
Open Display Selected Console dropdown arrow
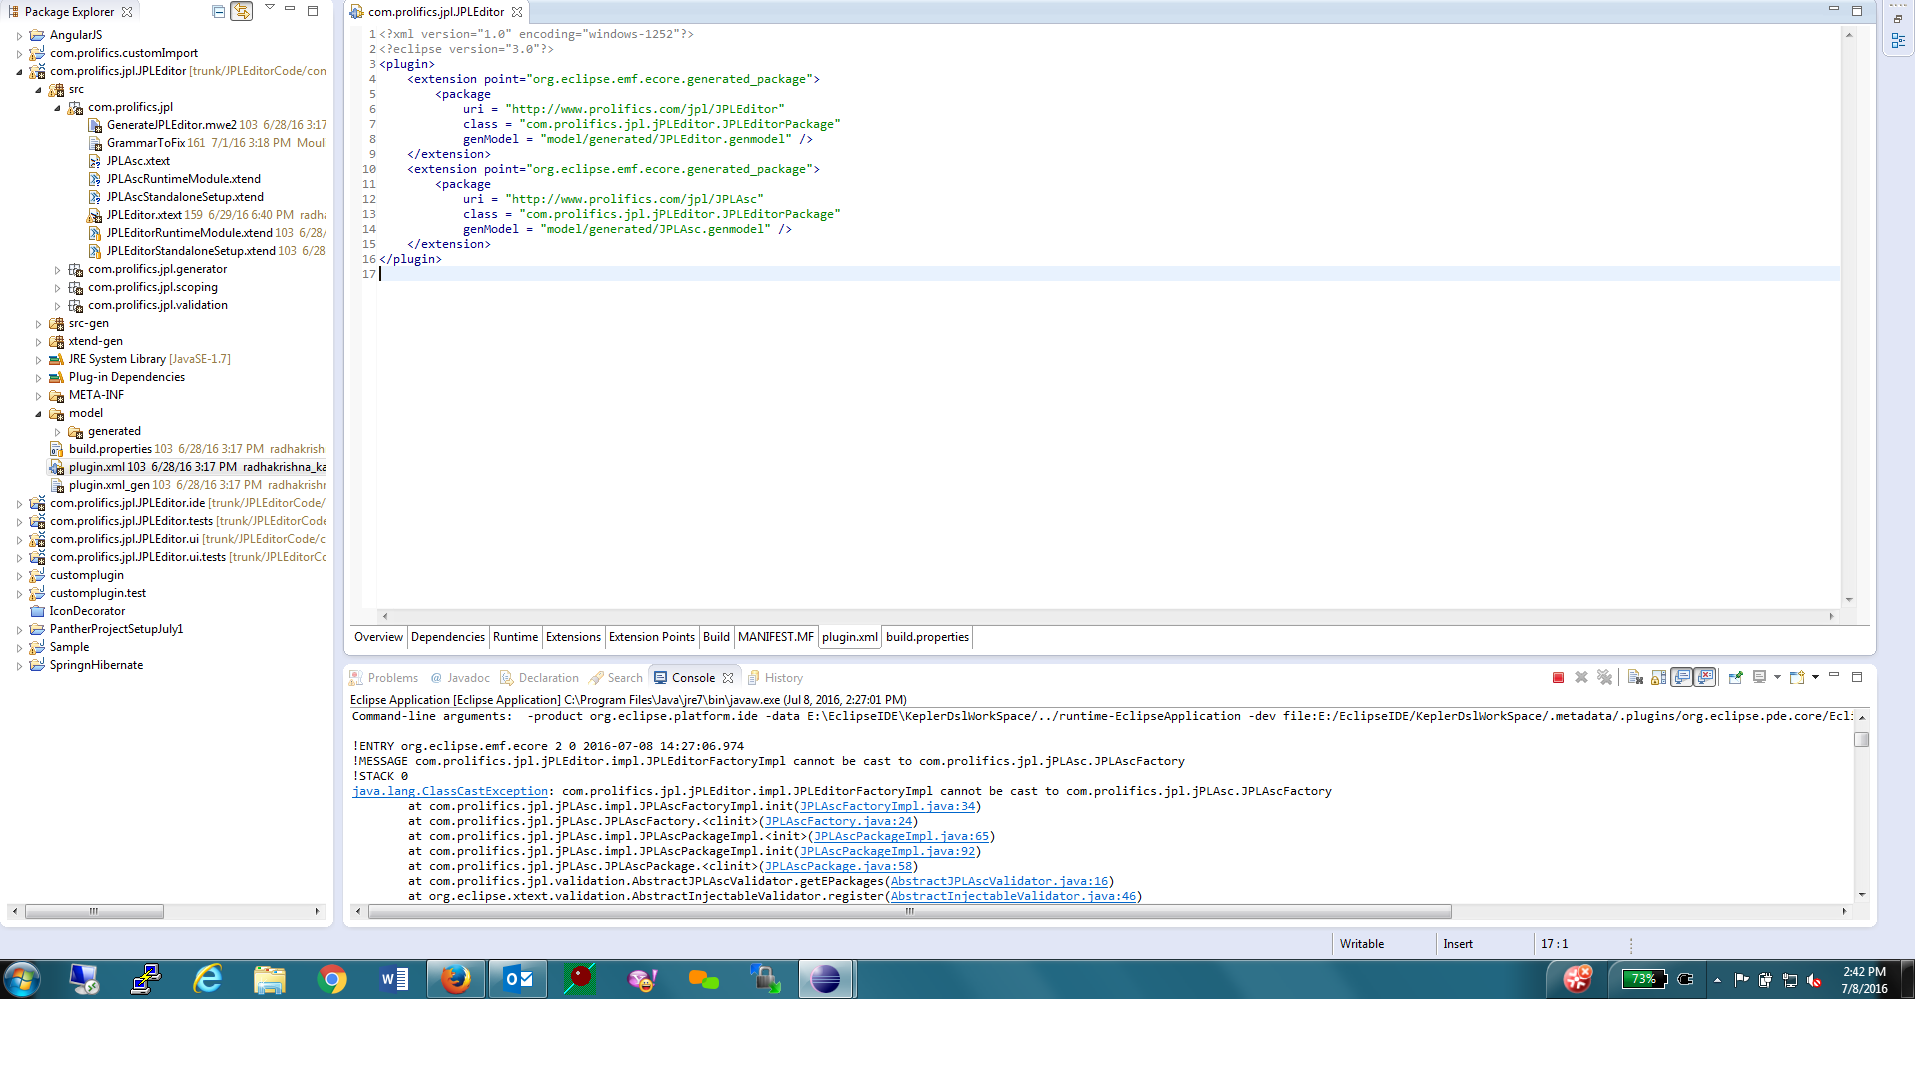(1777, 678)
